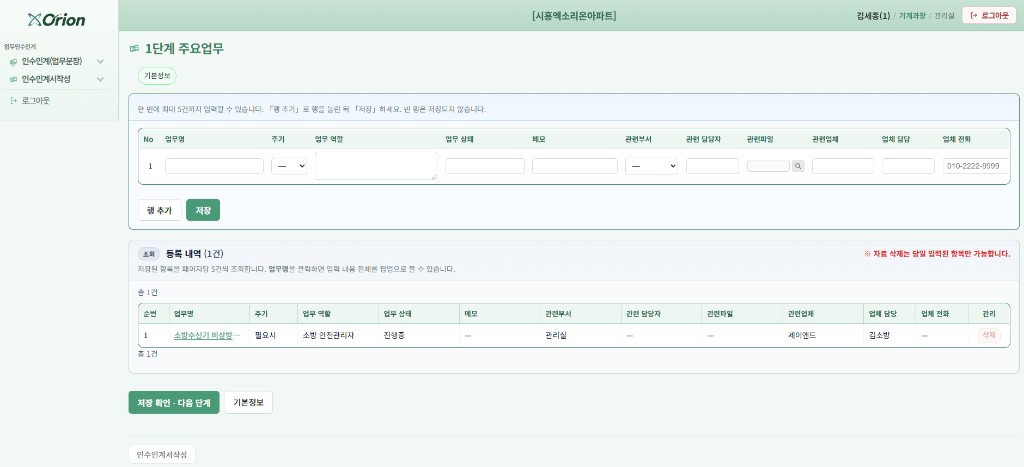Screen dimensions: 1024x467
Task: Click the 조회 badge
Action: point(149,254)
